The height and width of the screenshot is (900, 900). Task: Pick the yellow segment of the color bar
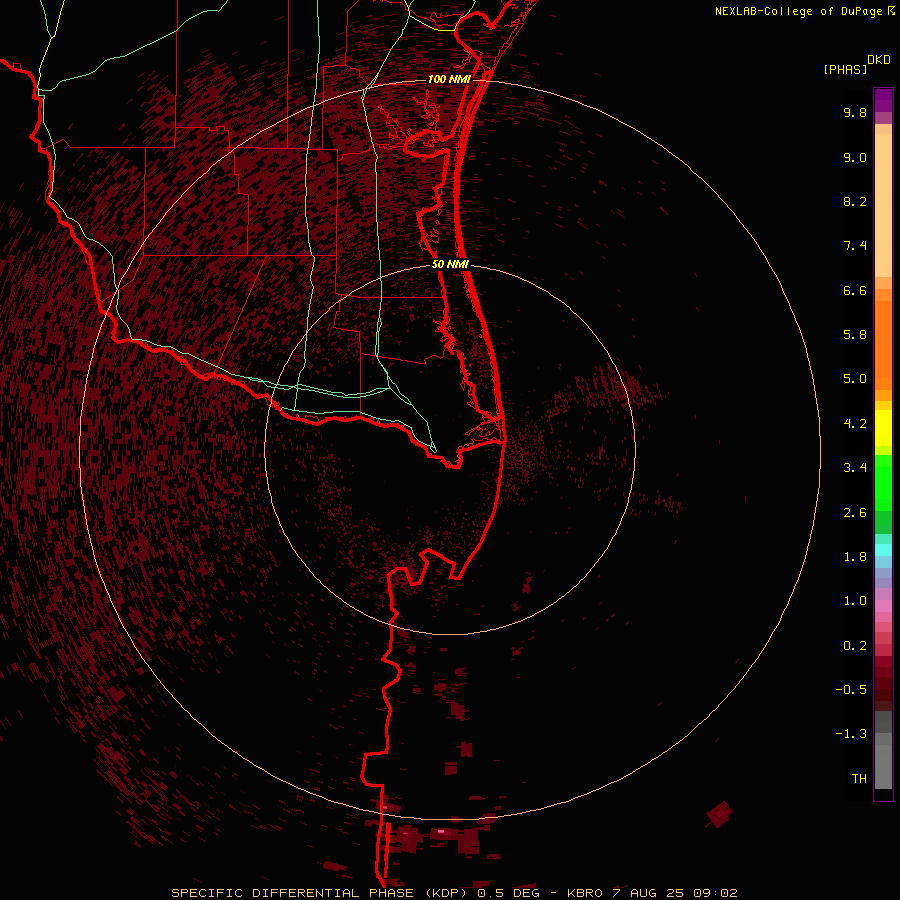point(883,428)
